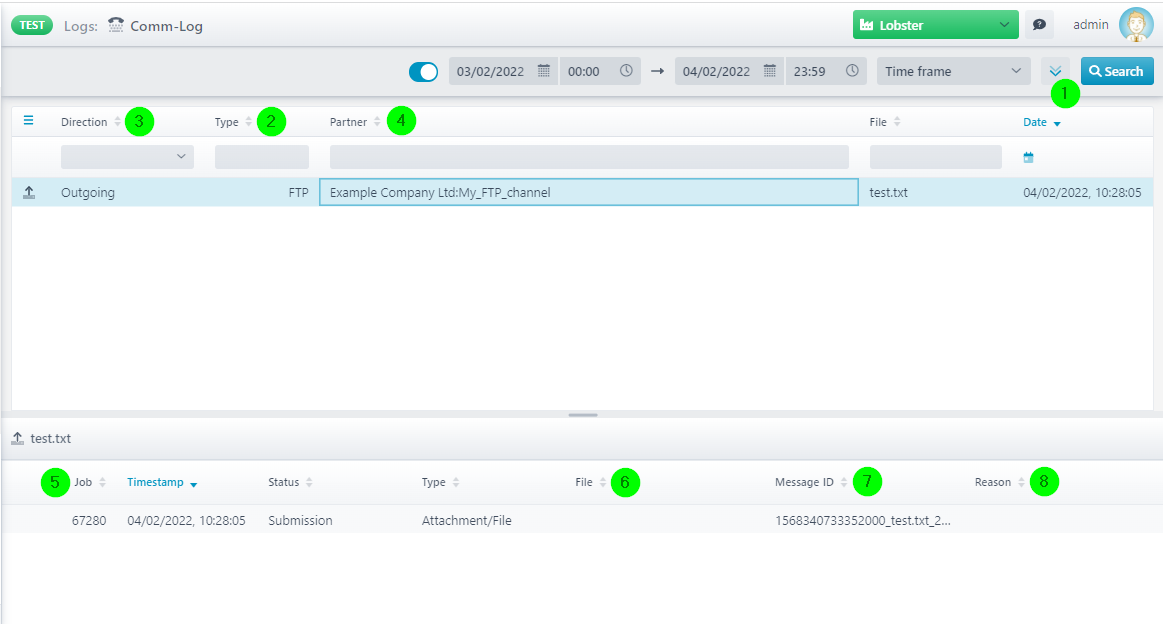Sort by Date column
Viewport: 1163px width, 624px height.
point(1041,122)
